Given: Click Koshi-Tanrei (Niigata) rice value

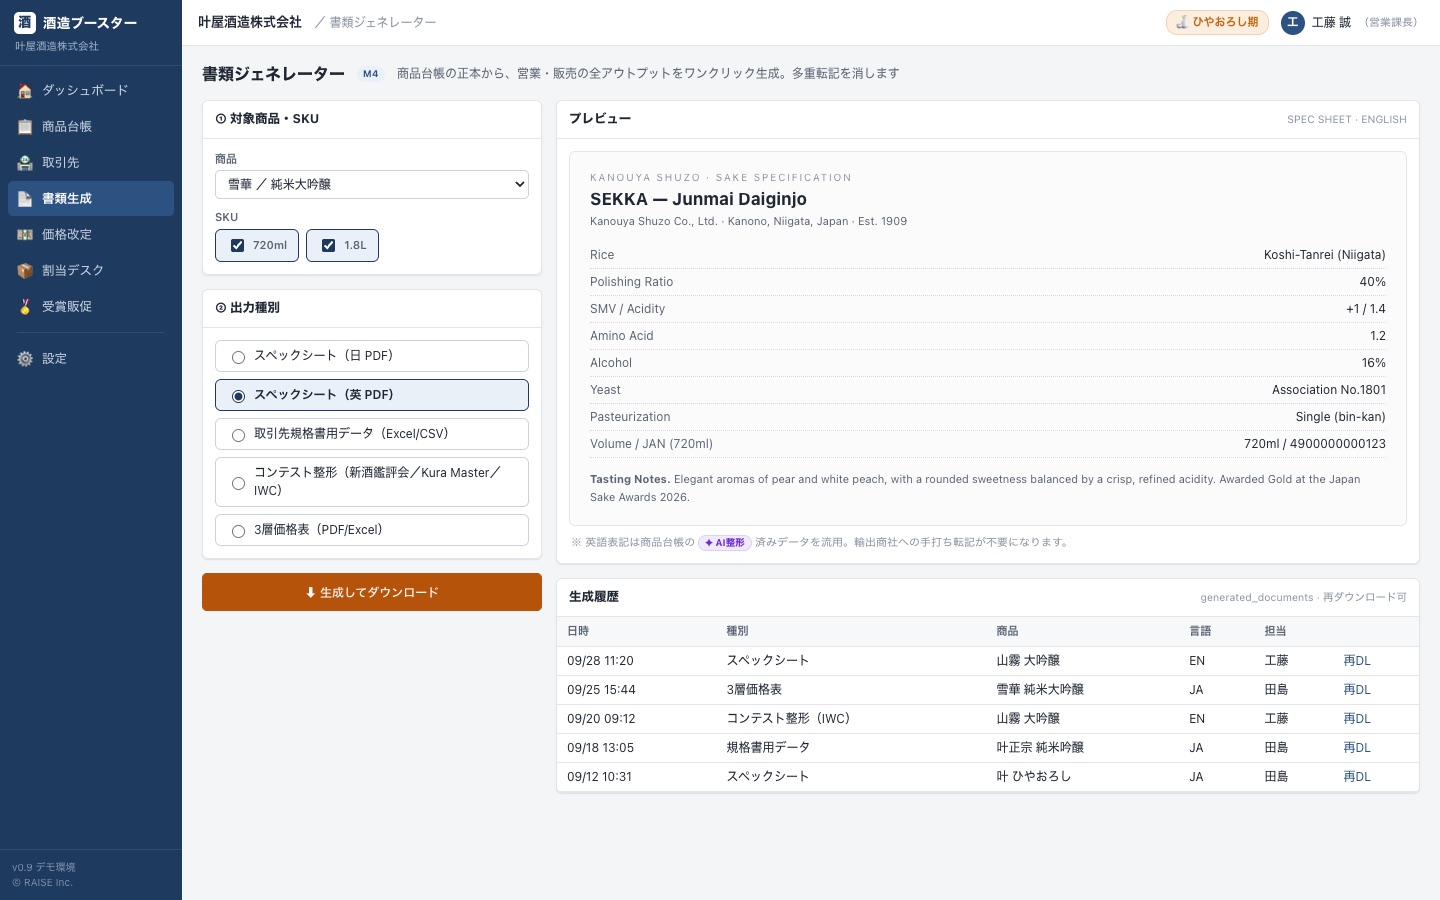Looking at the screenshot, I should click(x=1325, y=255).
